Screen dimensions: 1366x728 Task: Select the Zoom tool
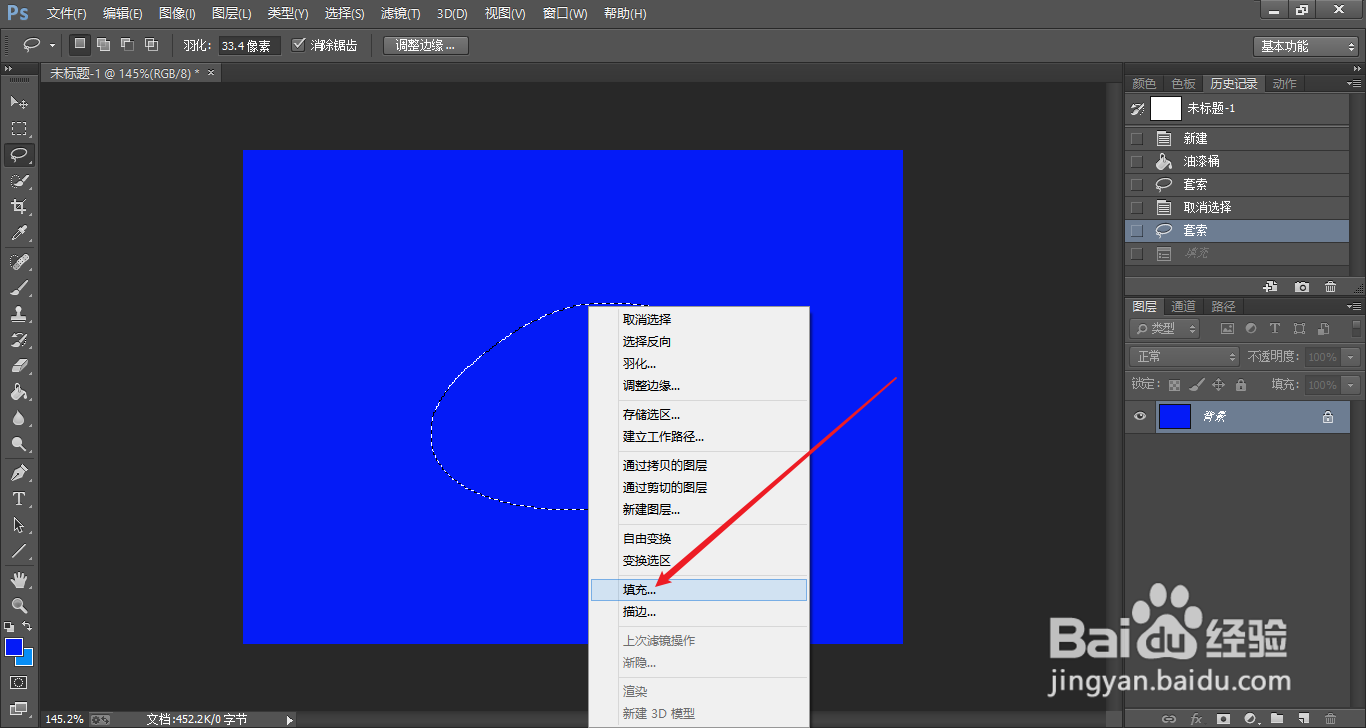(20, 605)
